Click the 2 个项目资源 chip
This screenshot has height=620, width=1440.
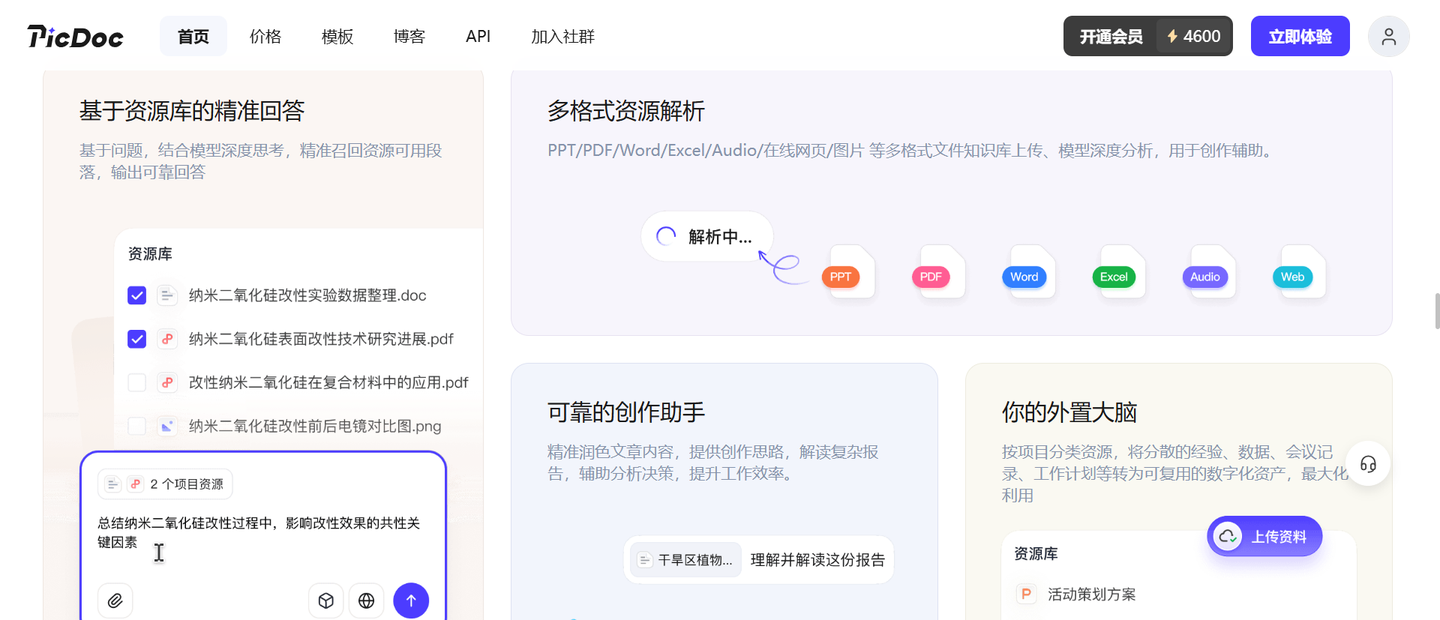[165, 484]
